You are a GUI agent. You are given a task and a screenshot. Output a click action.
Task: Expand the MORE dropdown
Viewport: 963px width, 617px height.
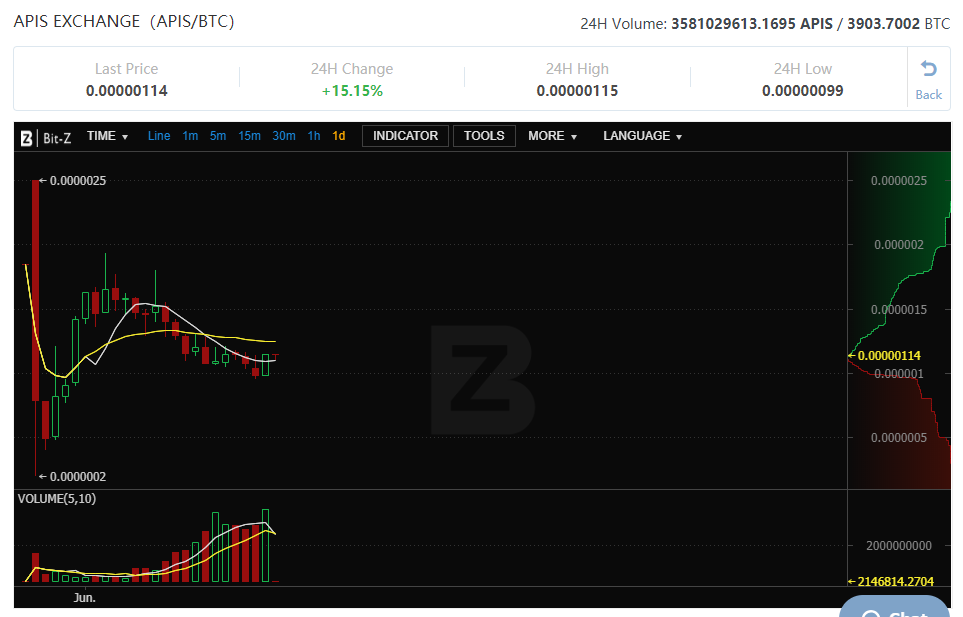point(552,136)
